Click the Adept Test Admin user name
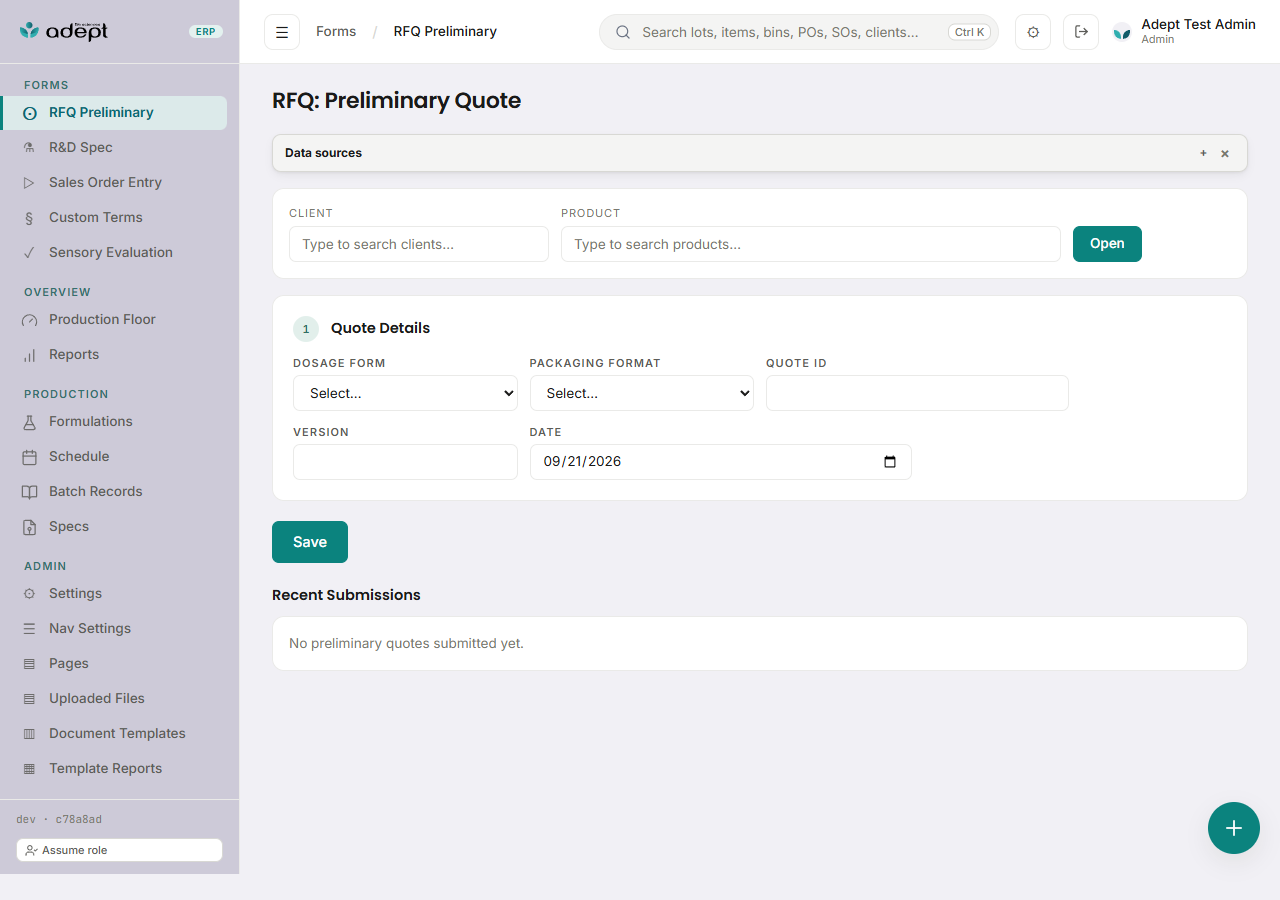Image resolution: width=1280 pixels, height=900 pixels. [x=1198, y=25]
